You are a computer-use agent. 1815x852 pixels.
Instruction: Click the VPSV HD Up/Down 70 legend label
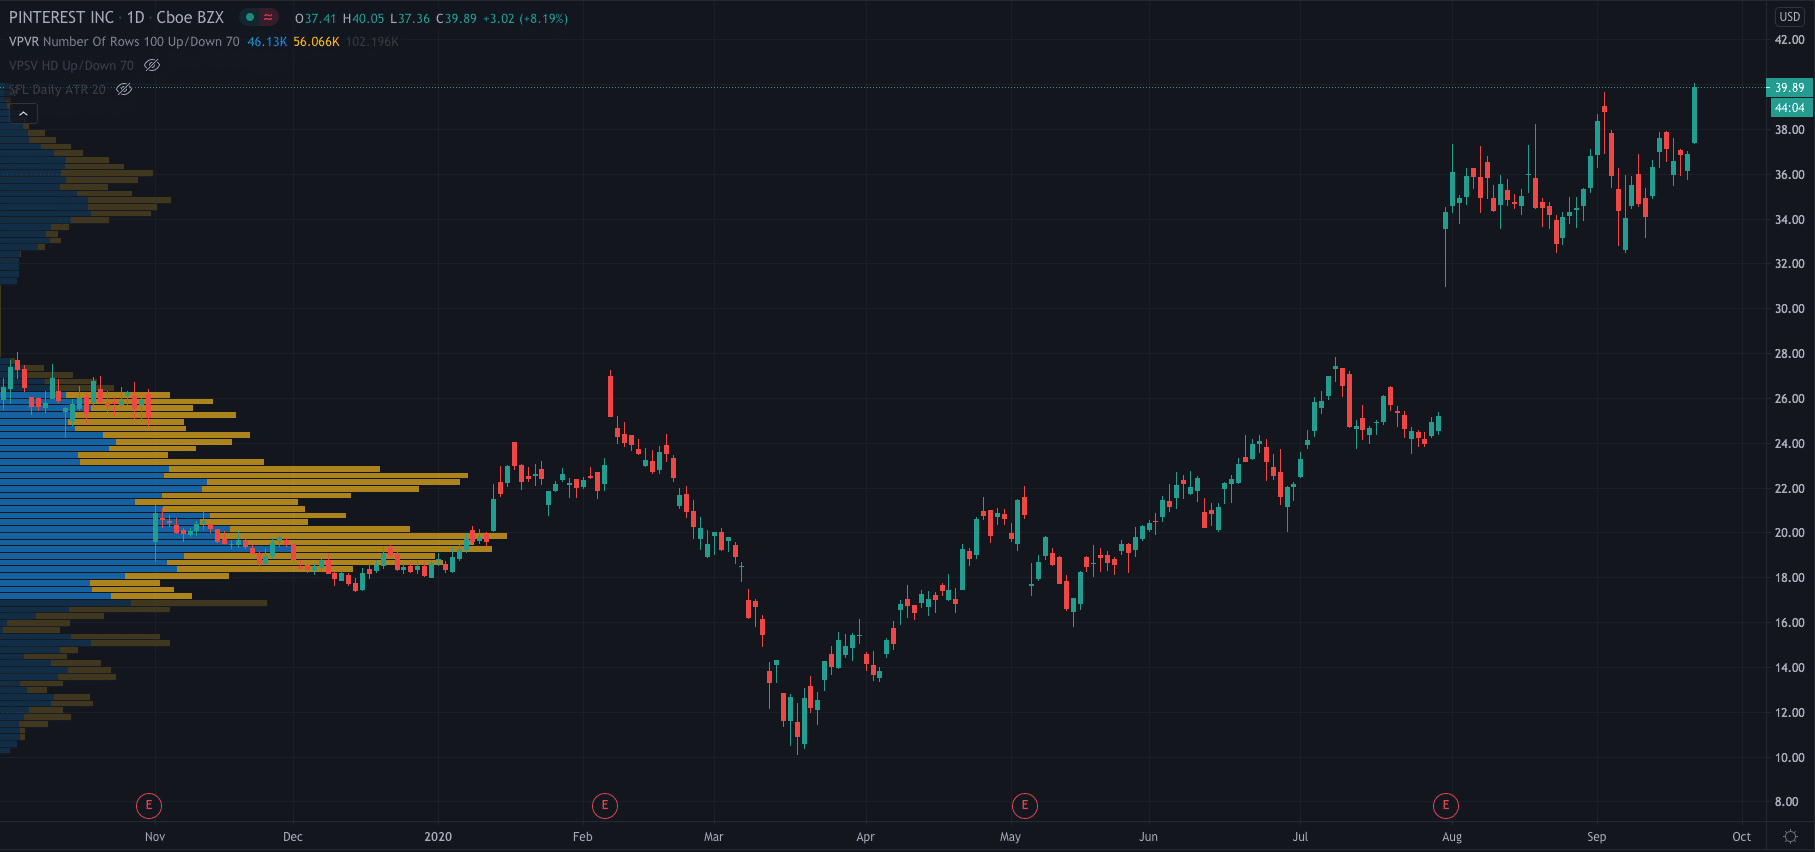point(71,65)
